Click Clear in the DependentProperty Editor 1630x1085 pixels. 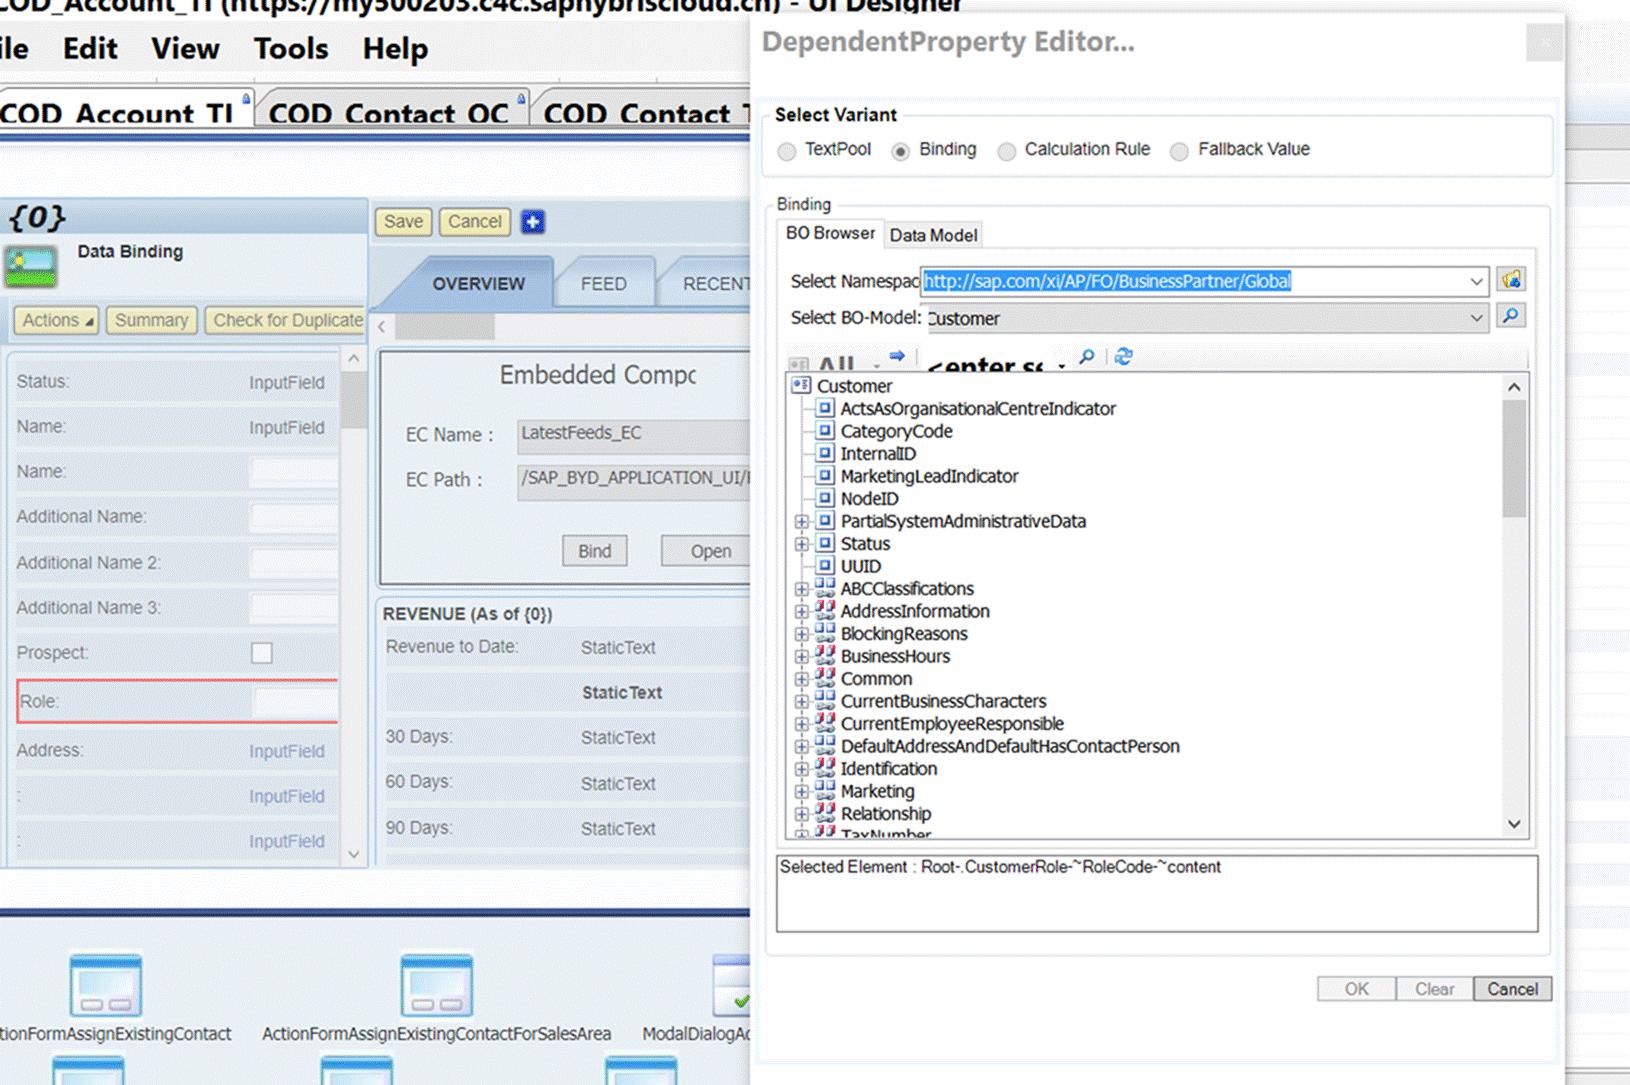coord(1434,989)
